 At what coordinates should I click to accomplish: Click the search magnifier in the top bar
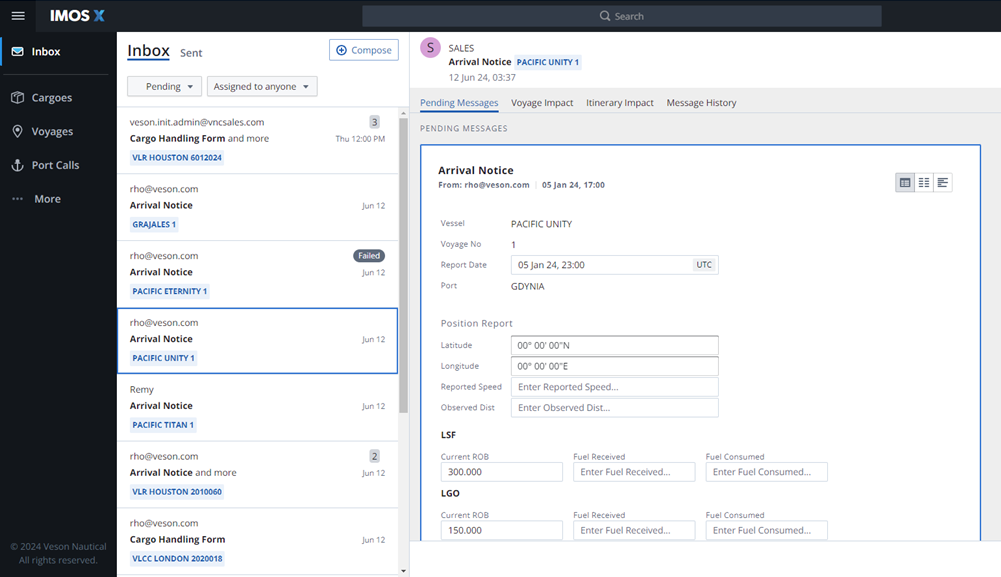coord(603,15)
